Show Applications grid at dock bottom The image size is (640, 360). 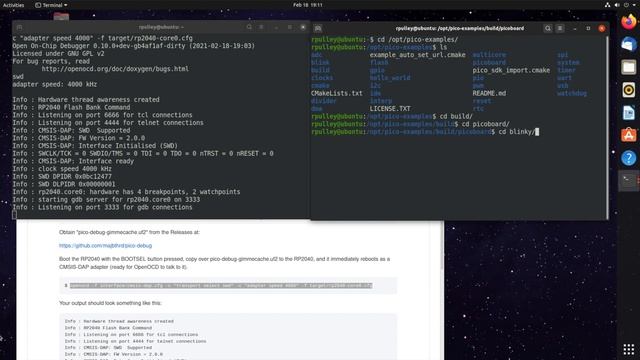[629, 349]
